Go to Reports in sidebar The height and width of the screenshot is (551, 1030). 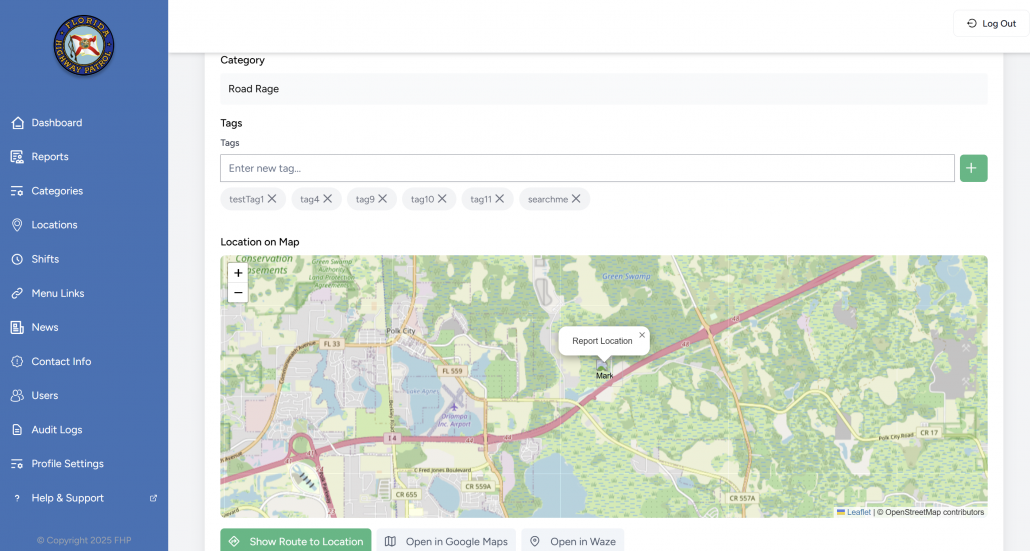pos(50,157)
